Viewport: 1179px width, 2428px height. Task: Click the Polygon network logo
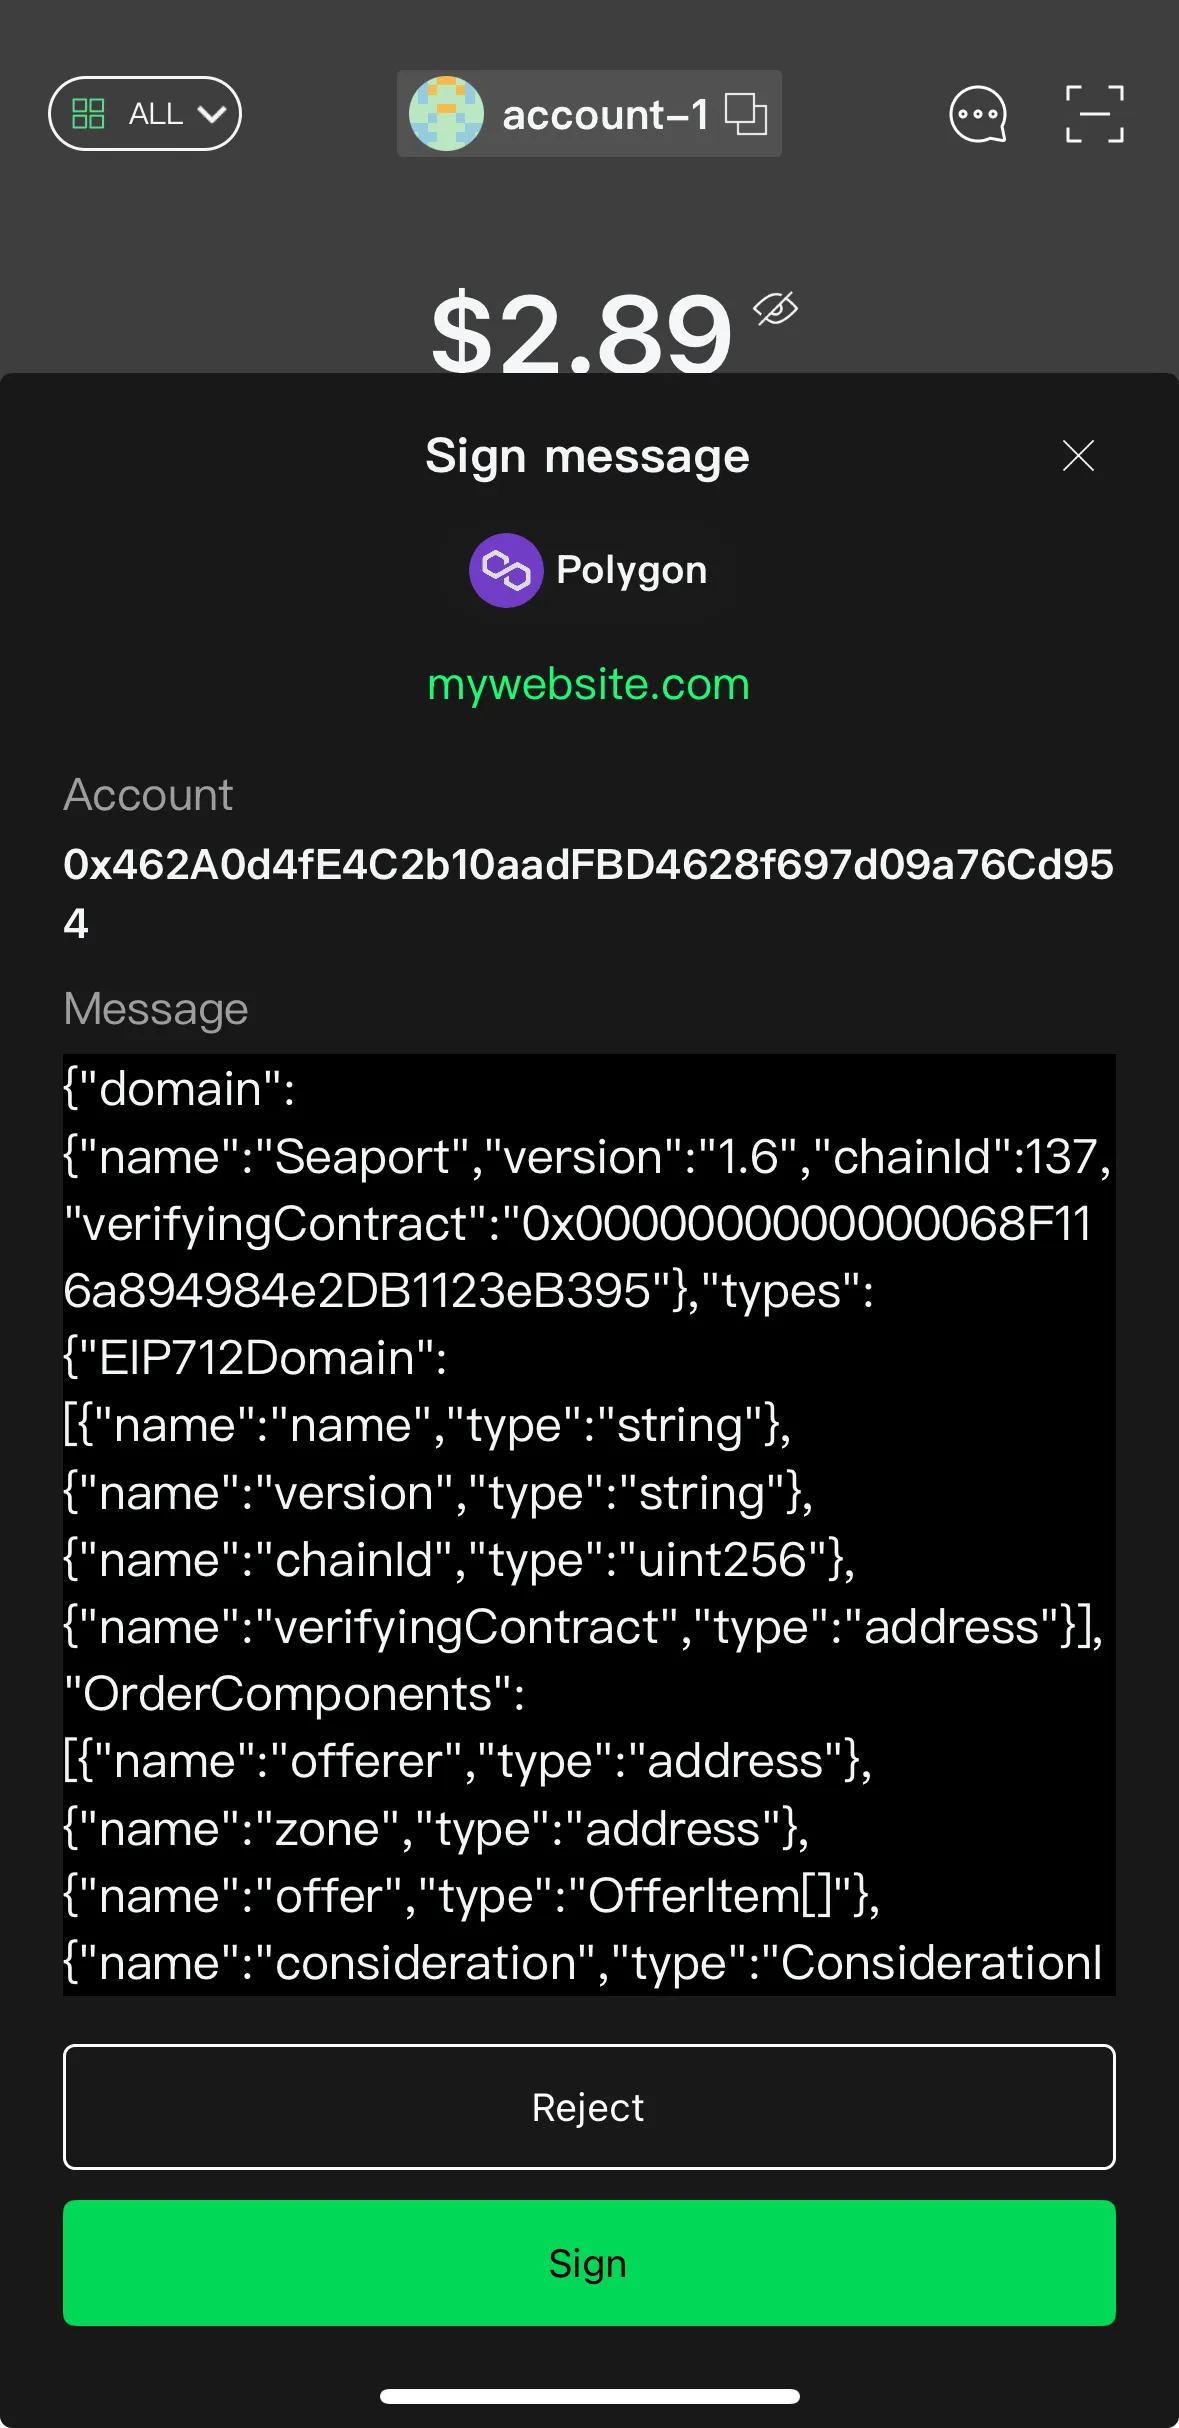[x=507, y=570]
